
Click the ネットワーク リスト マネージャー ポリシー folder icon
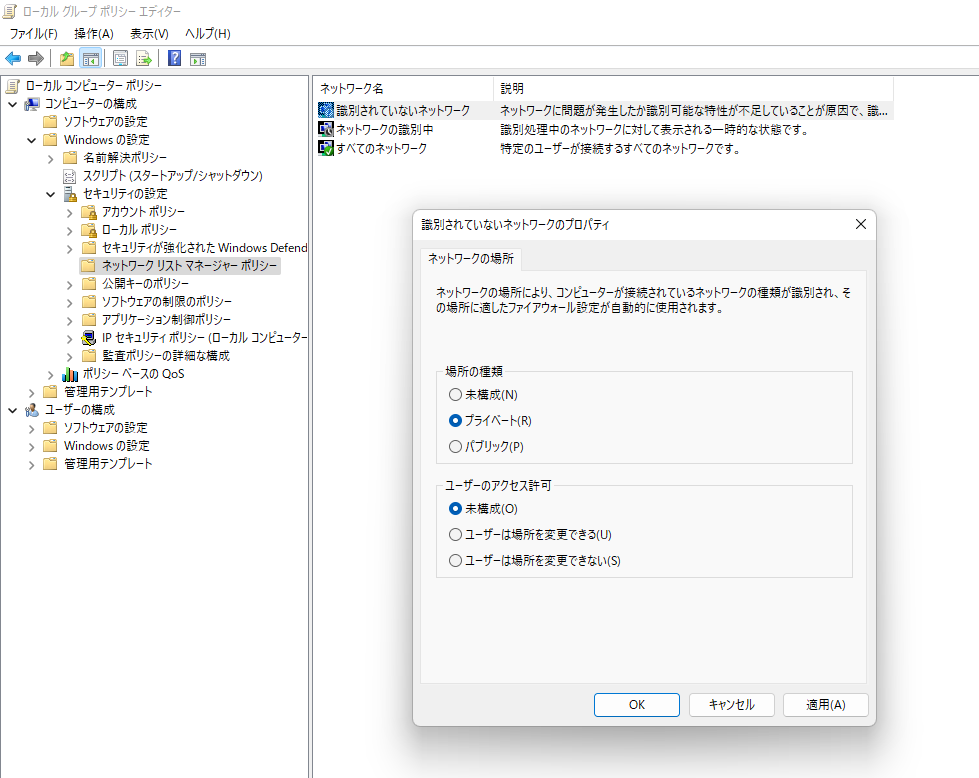(x=89, y=265)
